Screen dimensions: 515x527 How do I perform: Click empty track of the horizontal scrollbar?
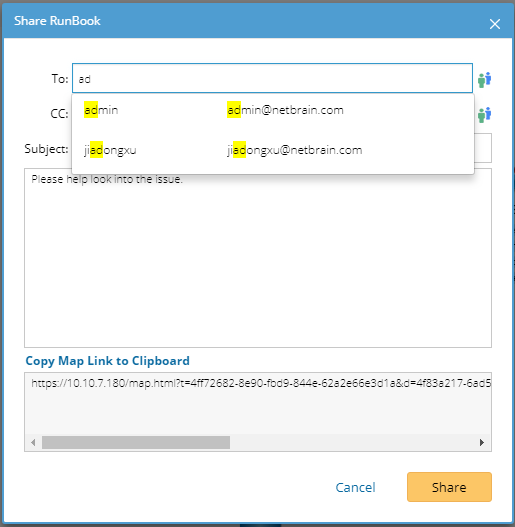click(x=353, y=442)
